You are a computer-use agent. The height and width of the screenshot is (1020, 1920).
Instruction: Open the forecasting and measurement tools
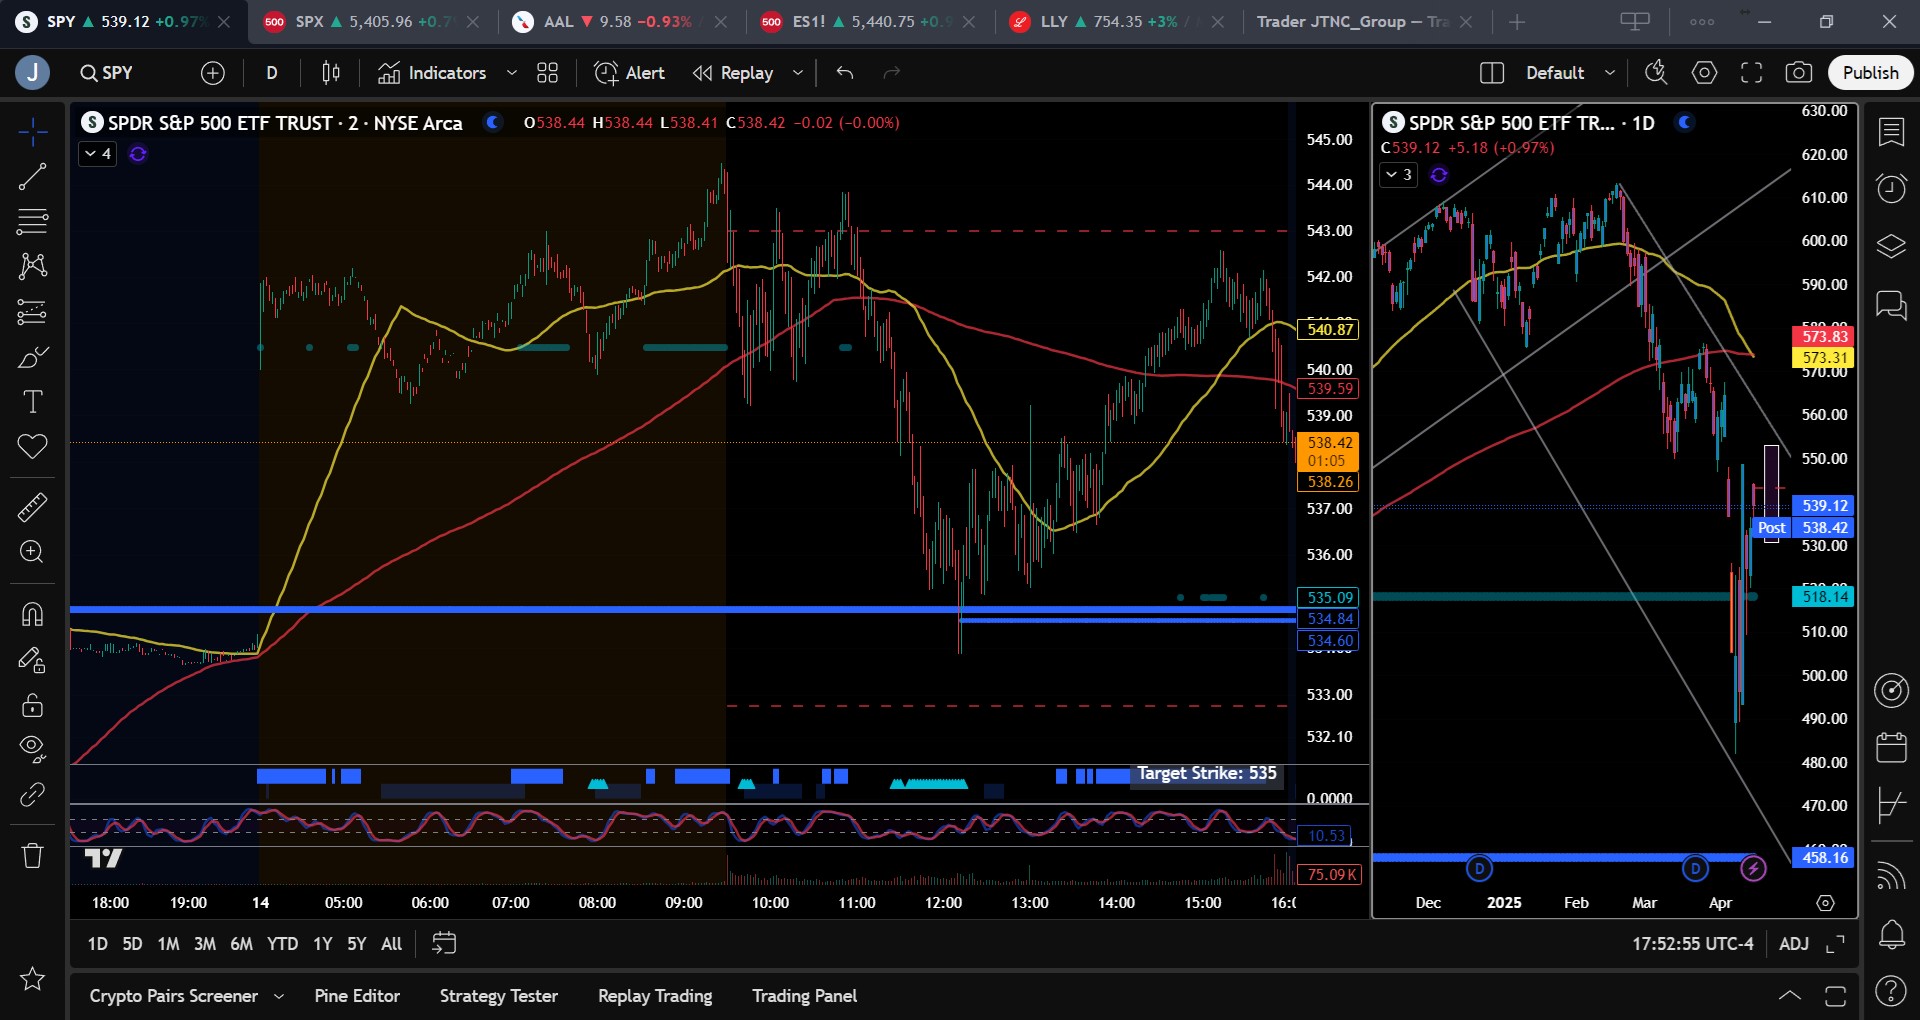(32, 312)
